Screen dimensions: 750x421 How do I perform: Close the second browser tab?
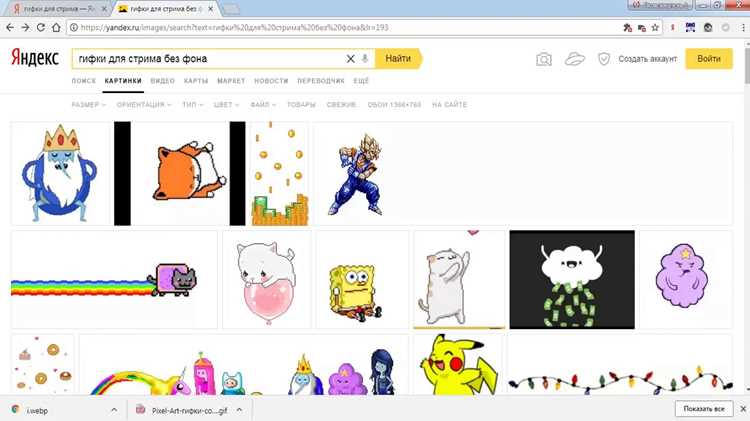(x=210, y=9)
